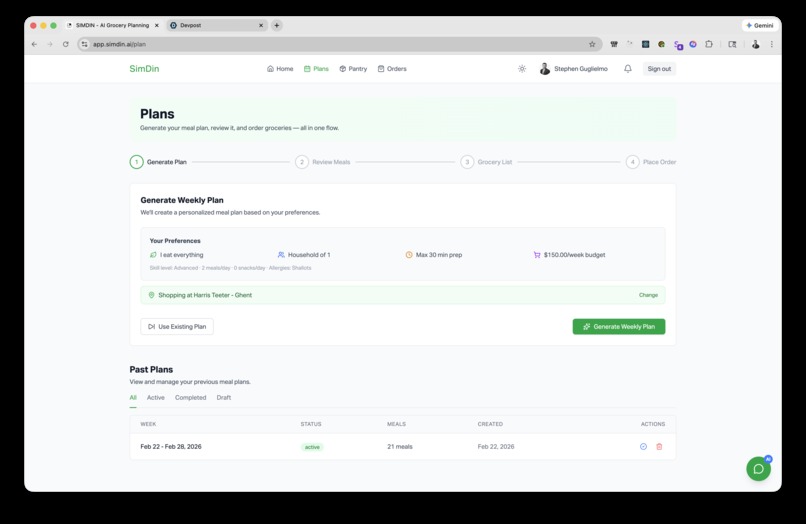Click the SimDin logo

(x=144, y=68)
